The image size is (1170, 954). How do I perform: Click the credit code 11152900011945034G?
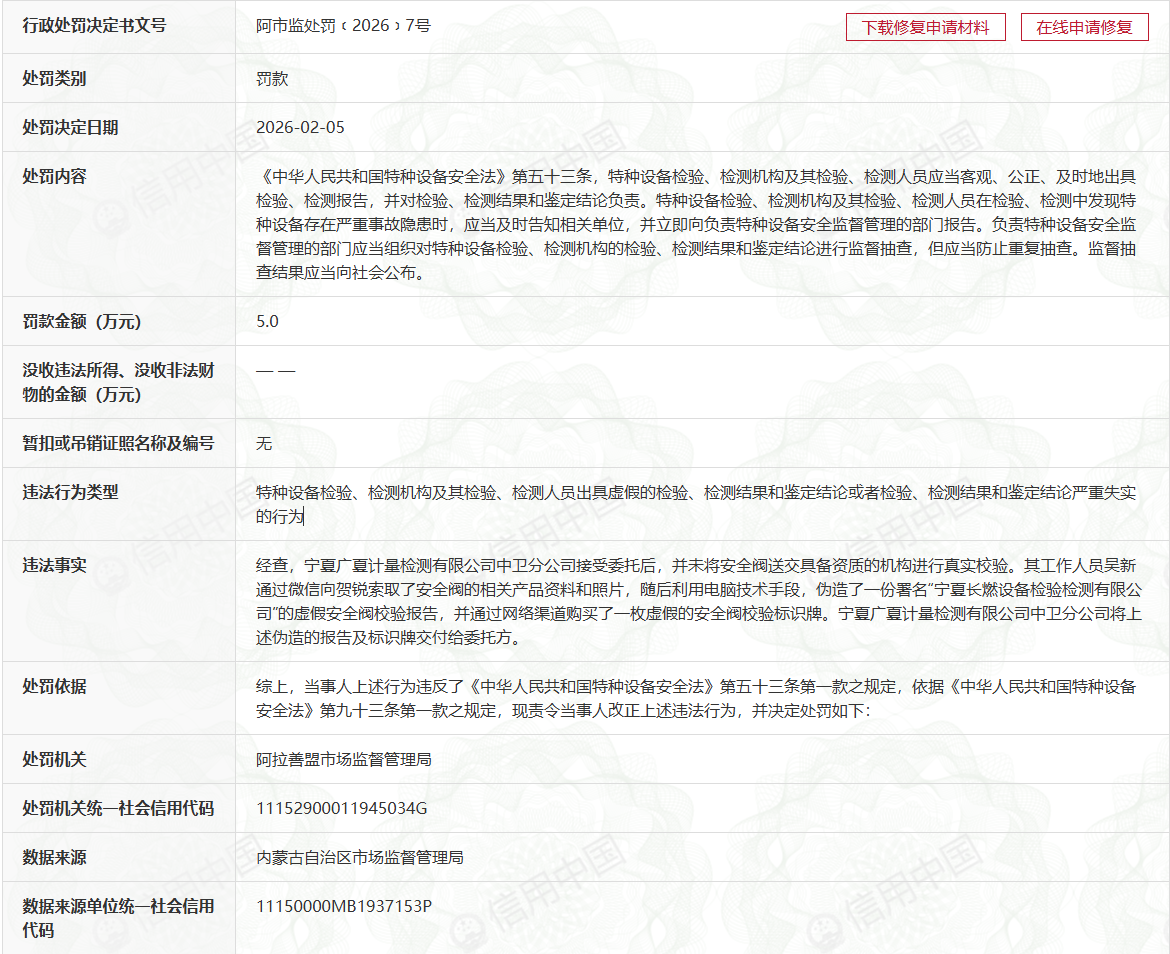pos(341,808)
